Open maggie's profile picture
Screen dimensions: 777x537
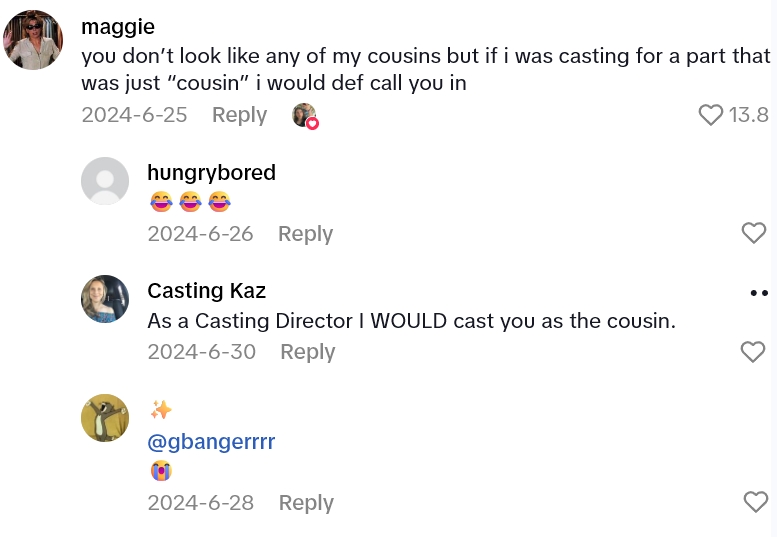pyautogui.click(x=34, y=41)
